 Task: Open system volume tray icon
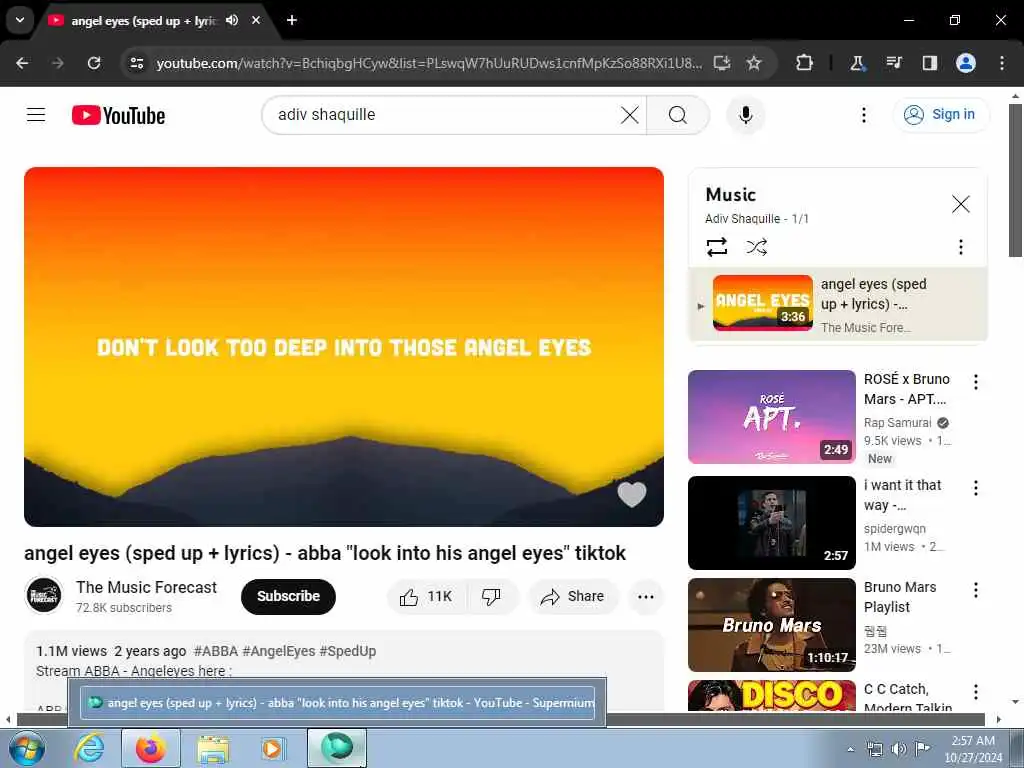point(899,749)
